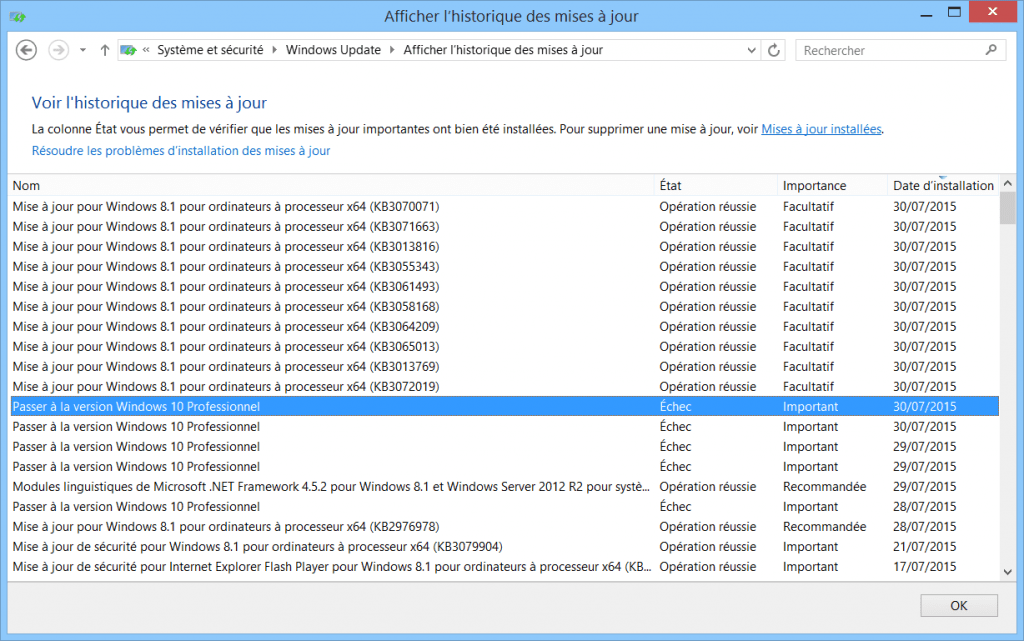The width and height of the screenshot is (1024, 641).
Task: Select Windows 10 Professionnel row dated 28/07/2015
Action: click(504, 507)
